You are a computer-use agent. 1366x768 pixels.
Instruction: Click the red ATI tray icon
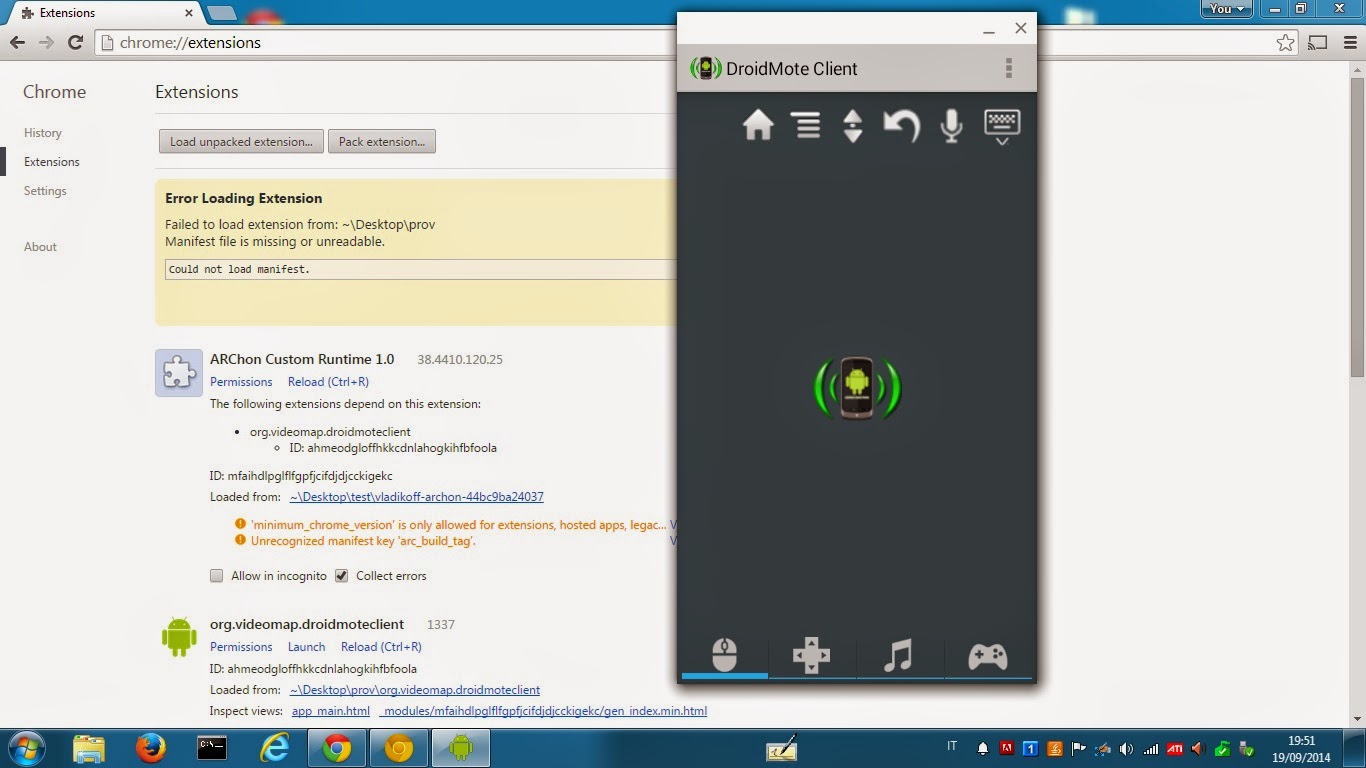[1175, 748]
